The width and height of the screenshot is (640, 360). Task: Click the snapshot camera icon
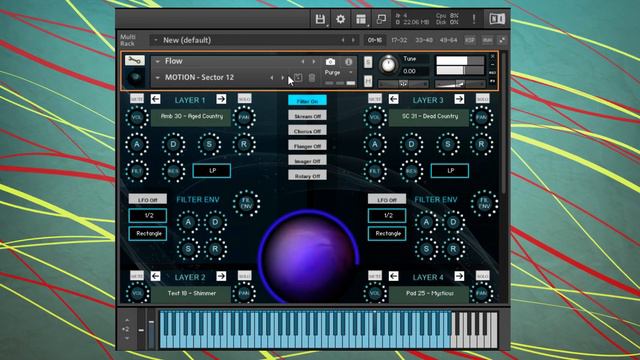tap(330, 62)
